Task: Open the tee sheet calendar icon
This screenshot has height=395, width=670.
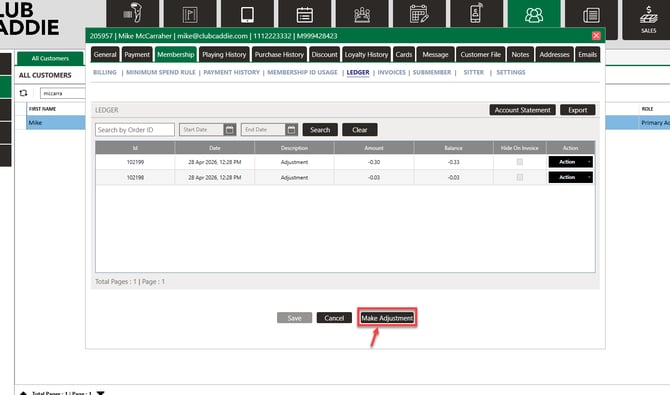Action: tap(305, 14)
